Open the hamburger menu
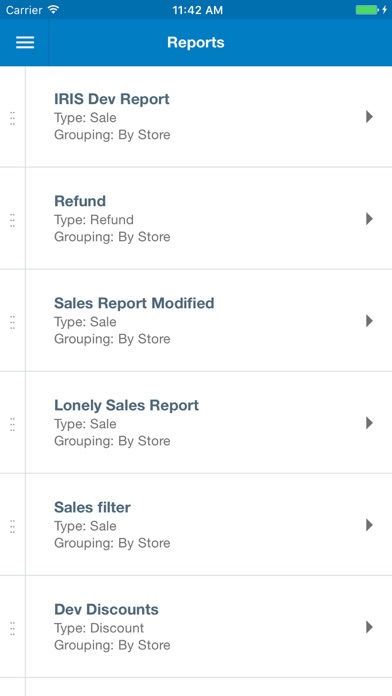392x696 pixels. pos(25,42)
